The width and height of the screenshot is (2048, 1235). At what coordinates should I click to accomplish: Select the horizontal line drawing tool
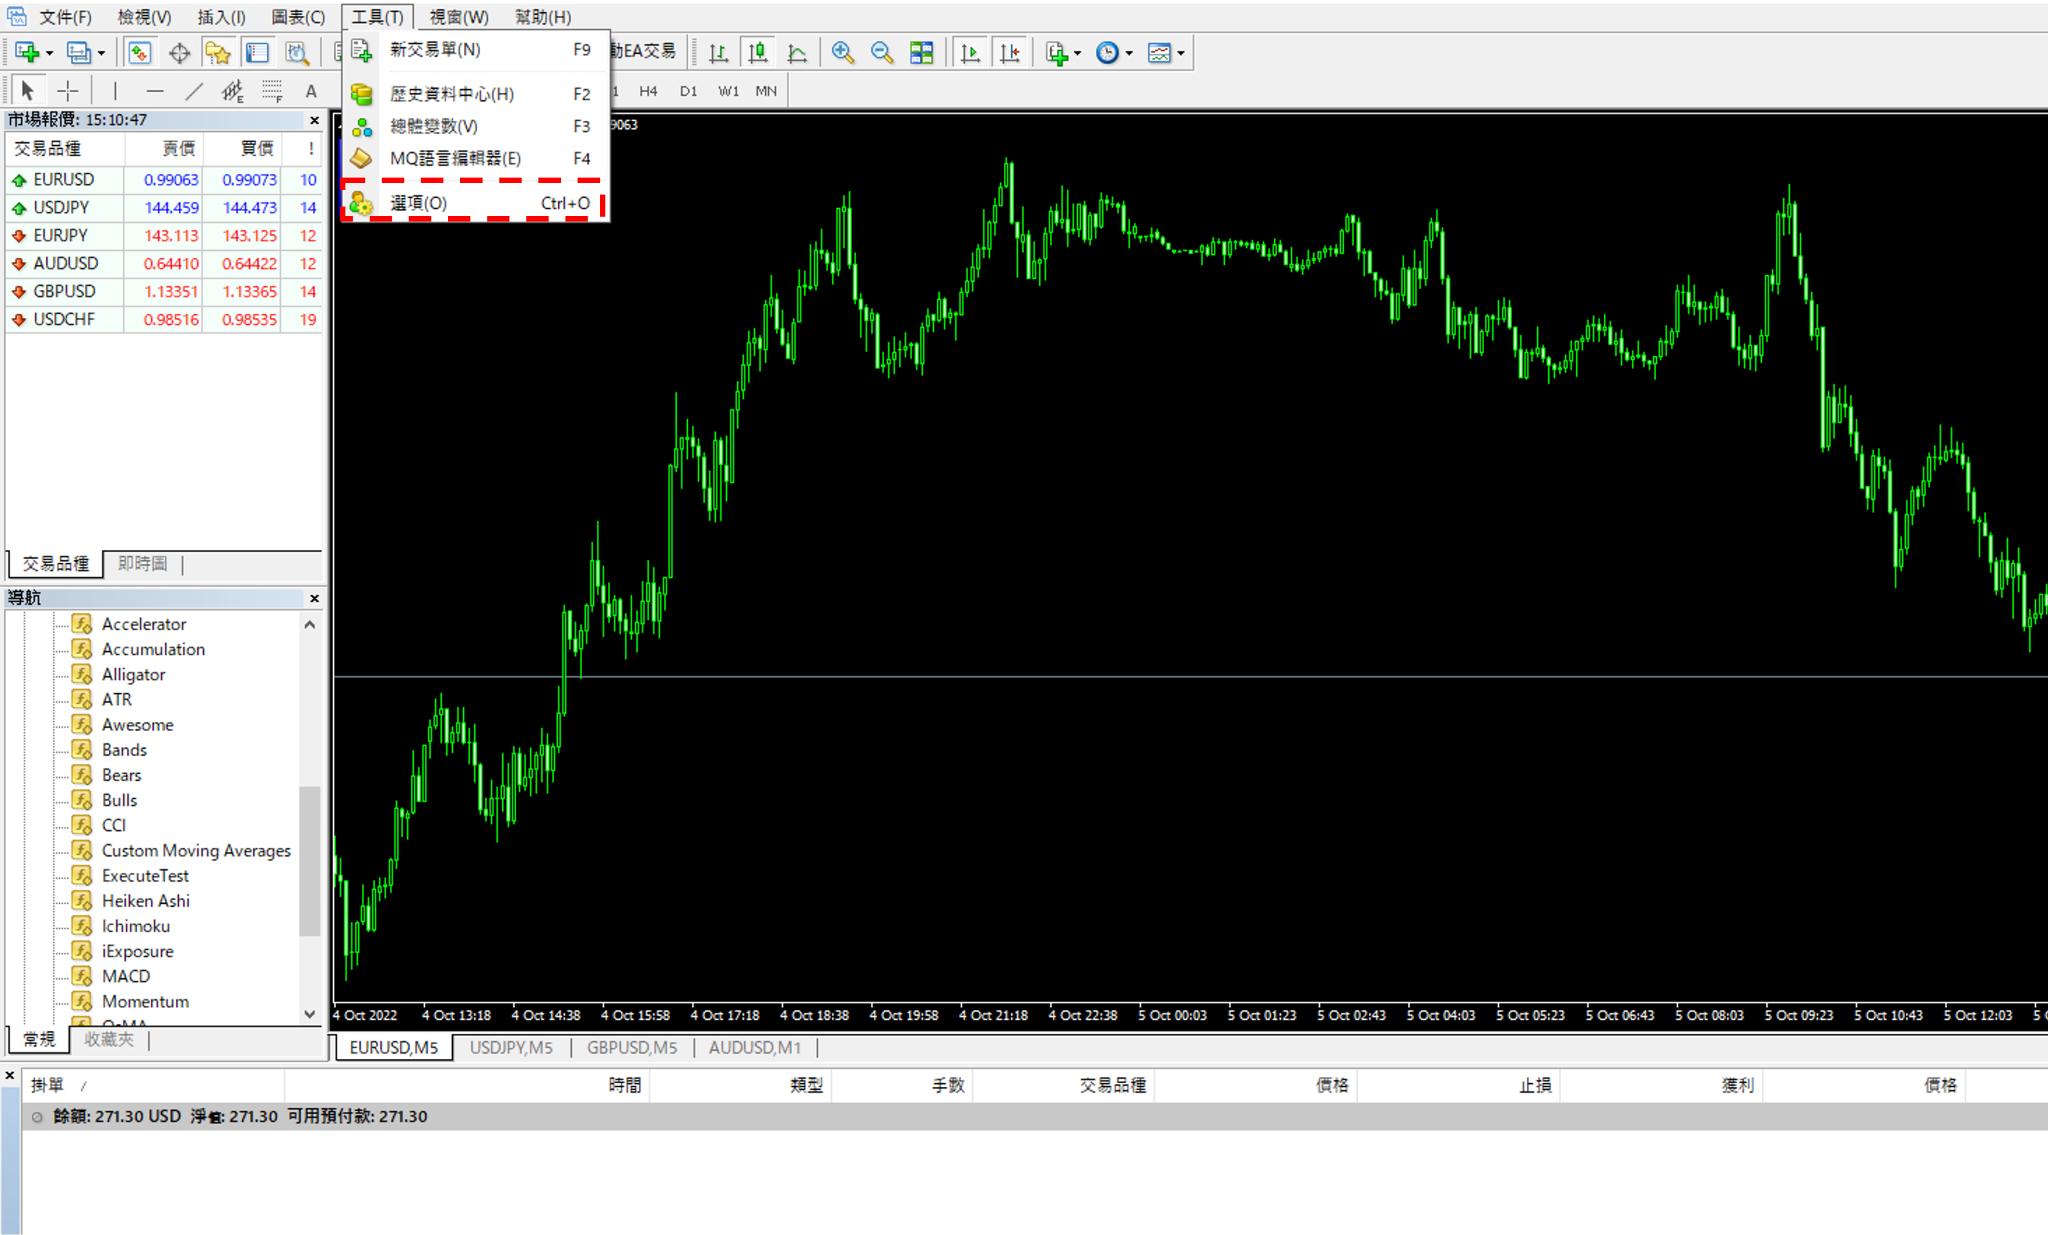(x=154, y=91)
